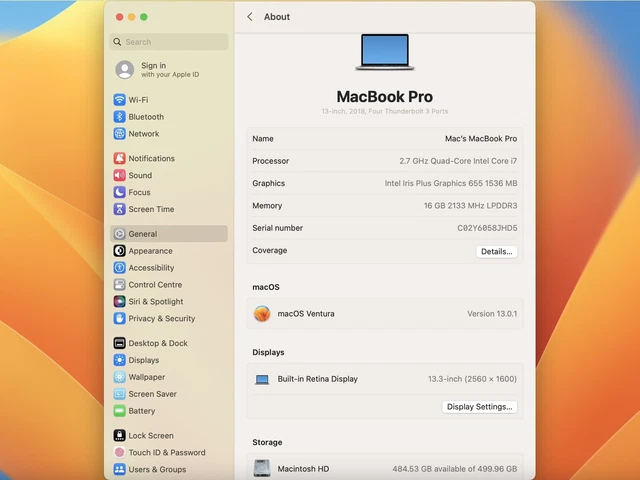Click the Macintosh HD drive icon

tap(262, 469)
